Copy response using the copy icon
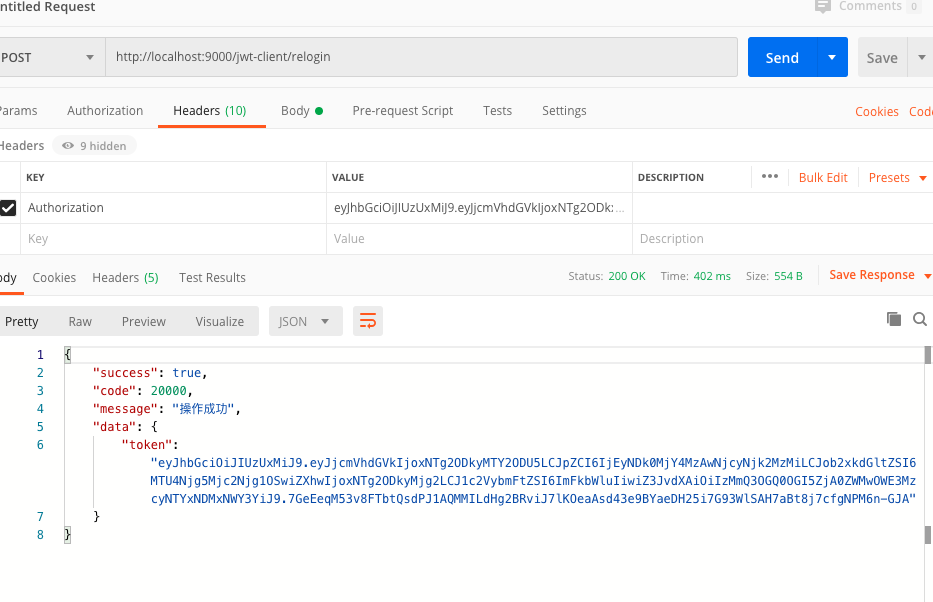933x602 pixels. coord(894,319)
